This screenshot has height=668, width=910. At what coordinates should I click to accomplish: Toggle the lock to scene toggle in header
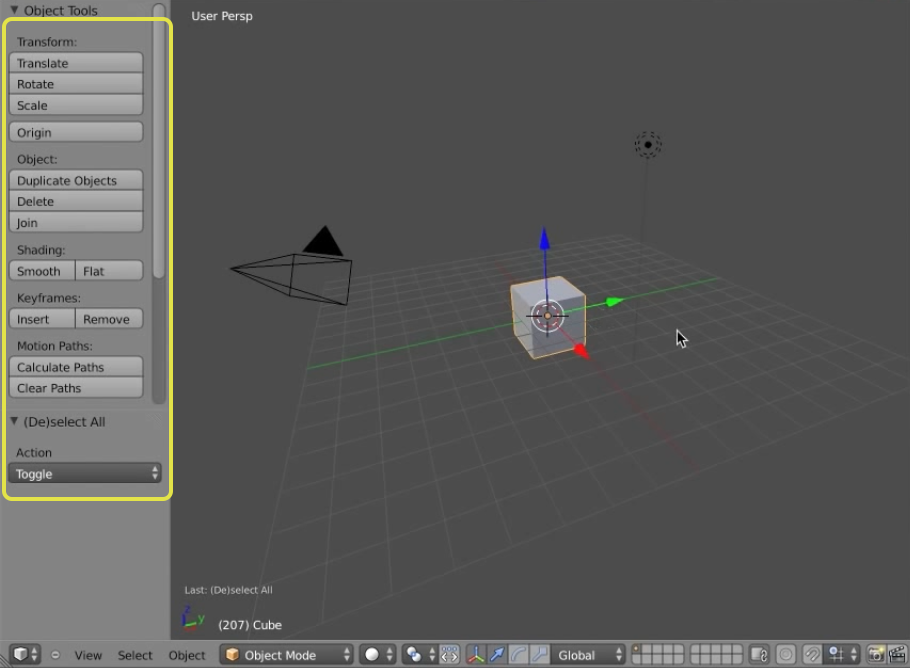pyautogui.click(x=761, y=655)
